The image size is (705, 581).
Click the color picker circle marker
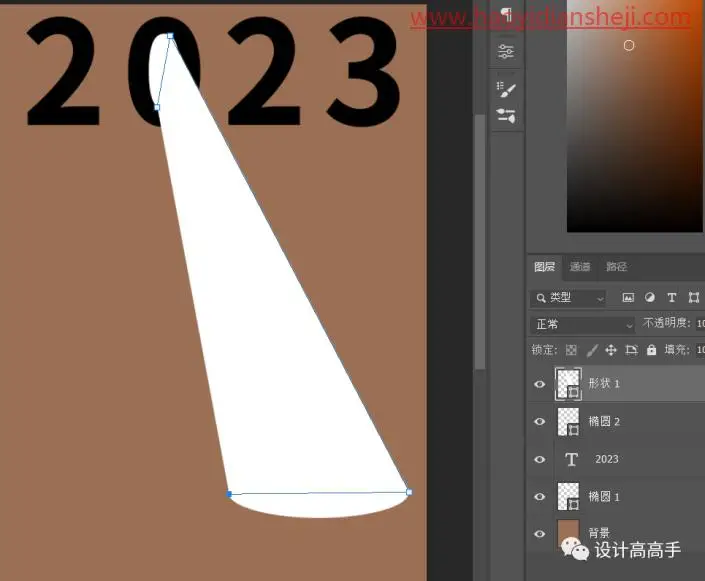(x=629, y=45)
